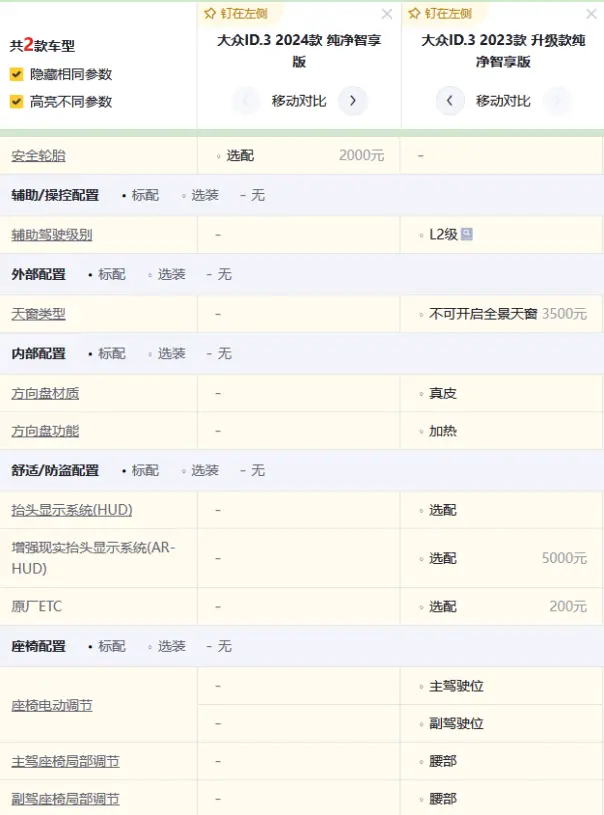Image resolution: width=604 pixels, height=815 pixels.
Task: Click the disabled left arrow of 2024款 column
Action: click(x=245, y=100)
